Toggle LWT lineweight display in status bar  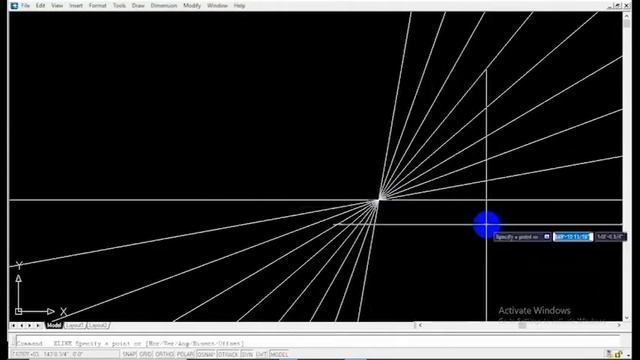[261, 354]
